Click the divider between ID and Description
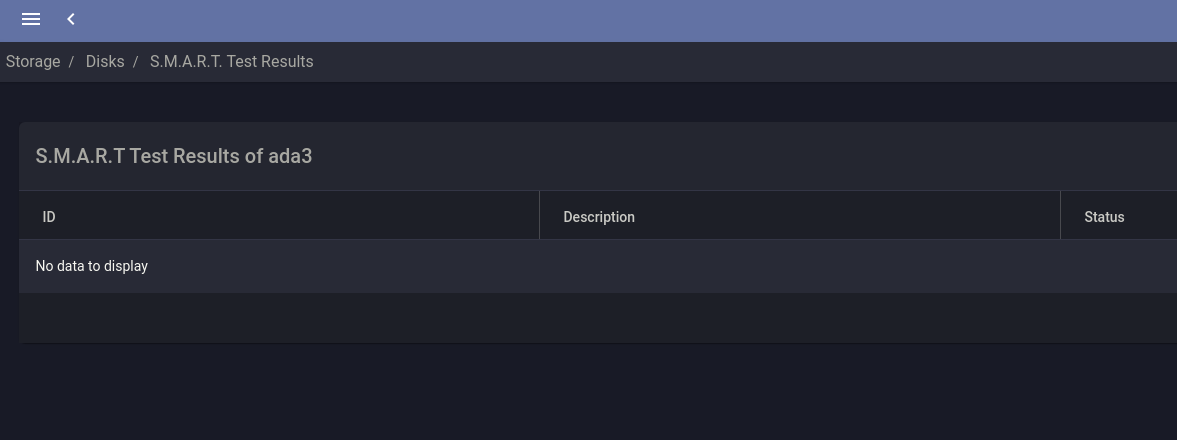This screenshot has width=1177, height=440. (x=539, y=216)
